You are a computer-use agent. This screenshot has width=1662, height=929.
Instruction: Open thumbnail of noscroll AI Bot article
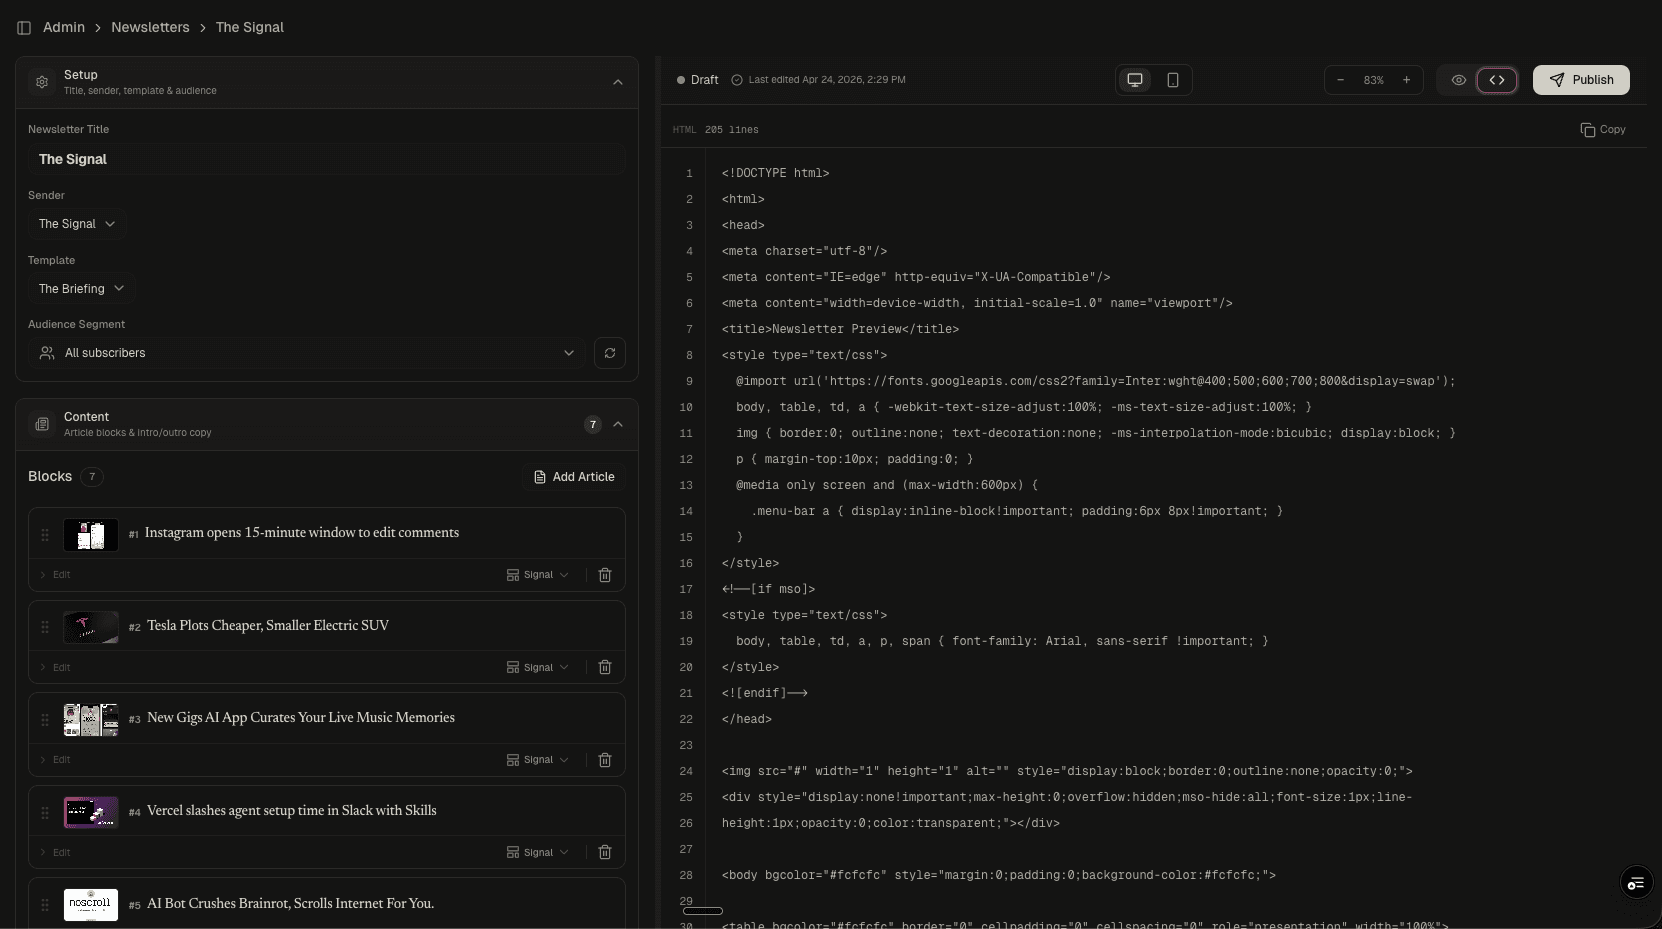(x=91, y=905)
